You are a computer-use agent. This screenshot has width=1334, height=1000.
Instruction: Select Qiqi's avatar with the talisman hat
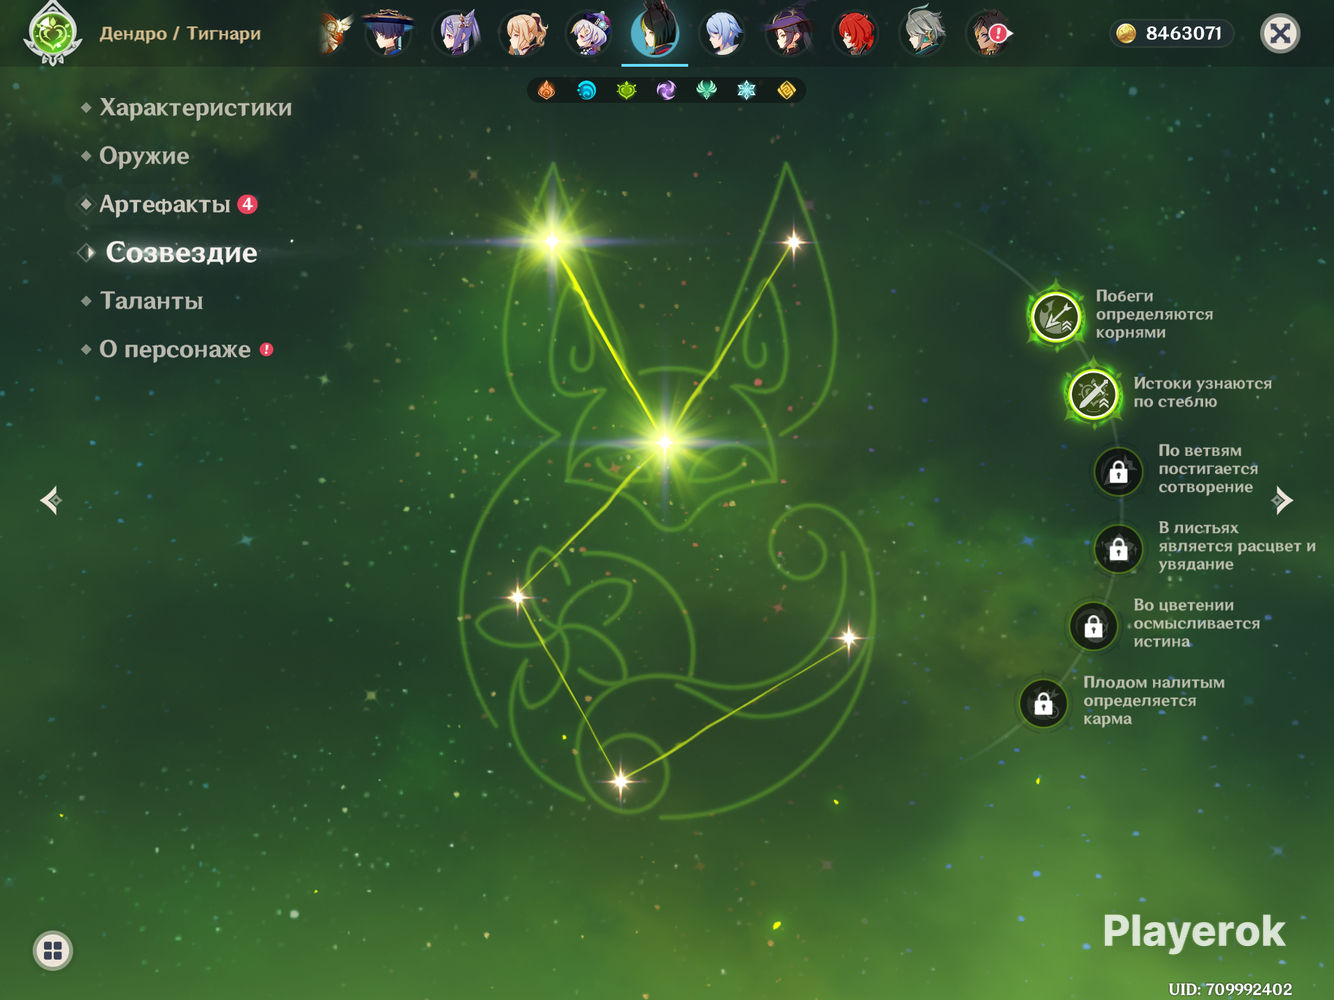(590, 33)
